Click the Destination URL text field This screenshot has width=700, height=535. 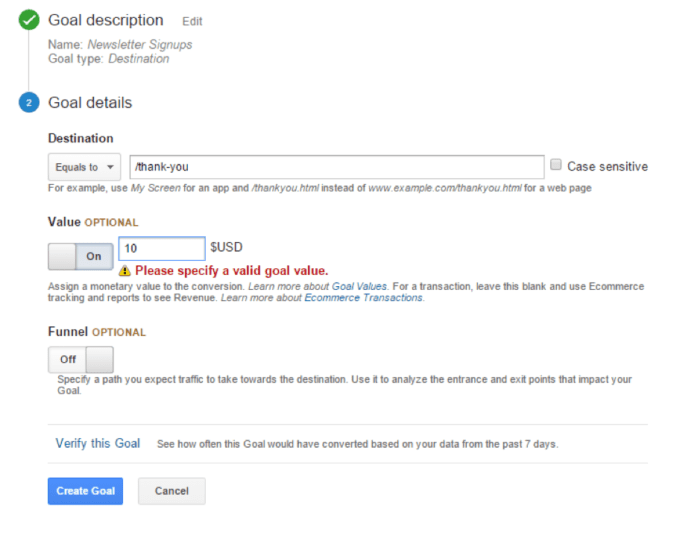click(x=336, y=167)
